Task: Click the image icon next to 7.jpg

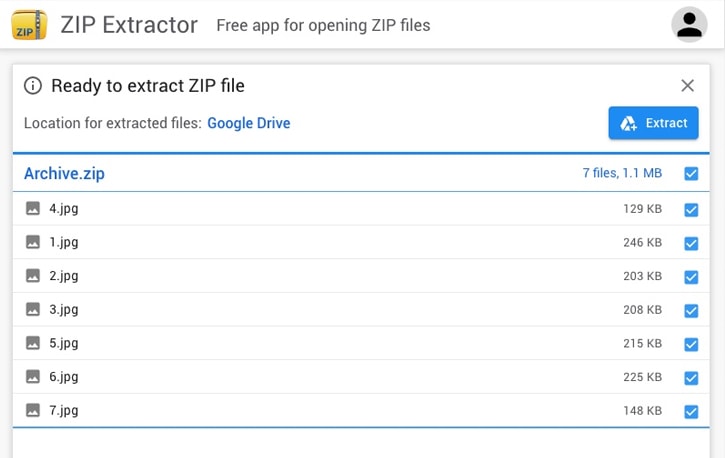Action: coord(33,410)
